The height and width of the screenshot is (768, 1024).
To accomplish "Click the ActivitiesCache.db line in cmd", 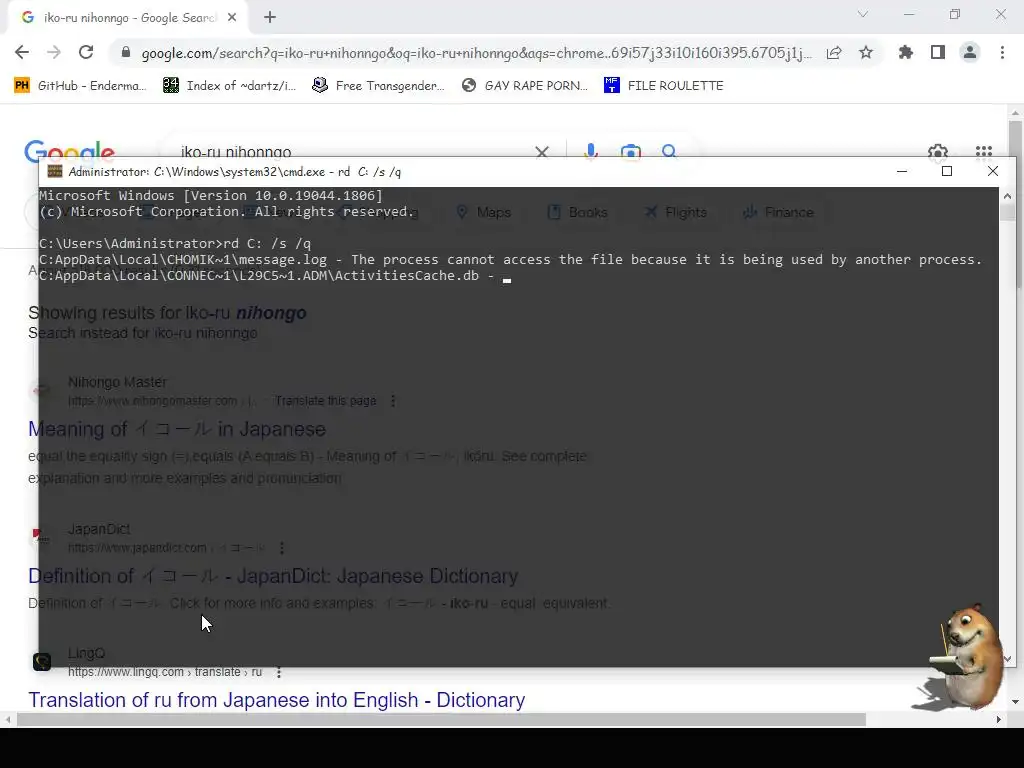I will (266, 276).
